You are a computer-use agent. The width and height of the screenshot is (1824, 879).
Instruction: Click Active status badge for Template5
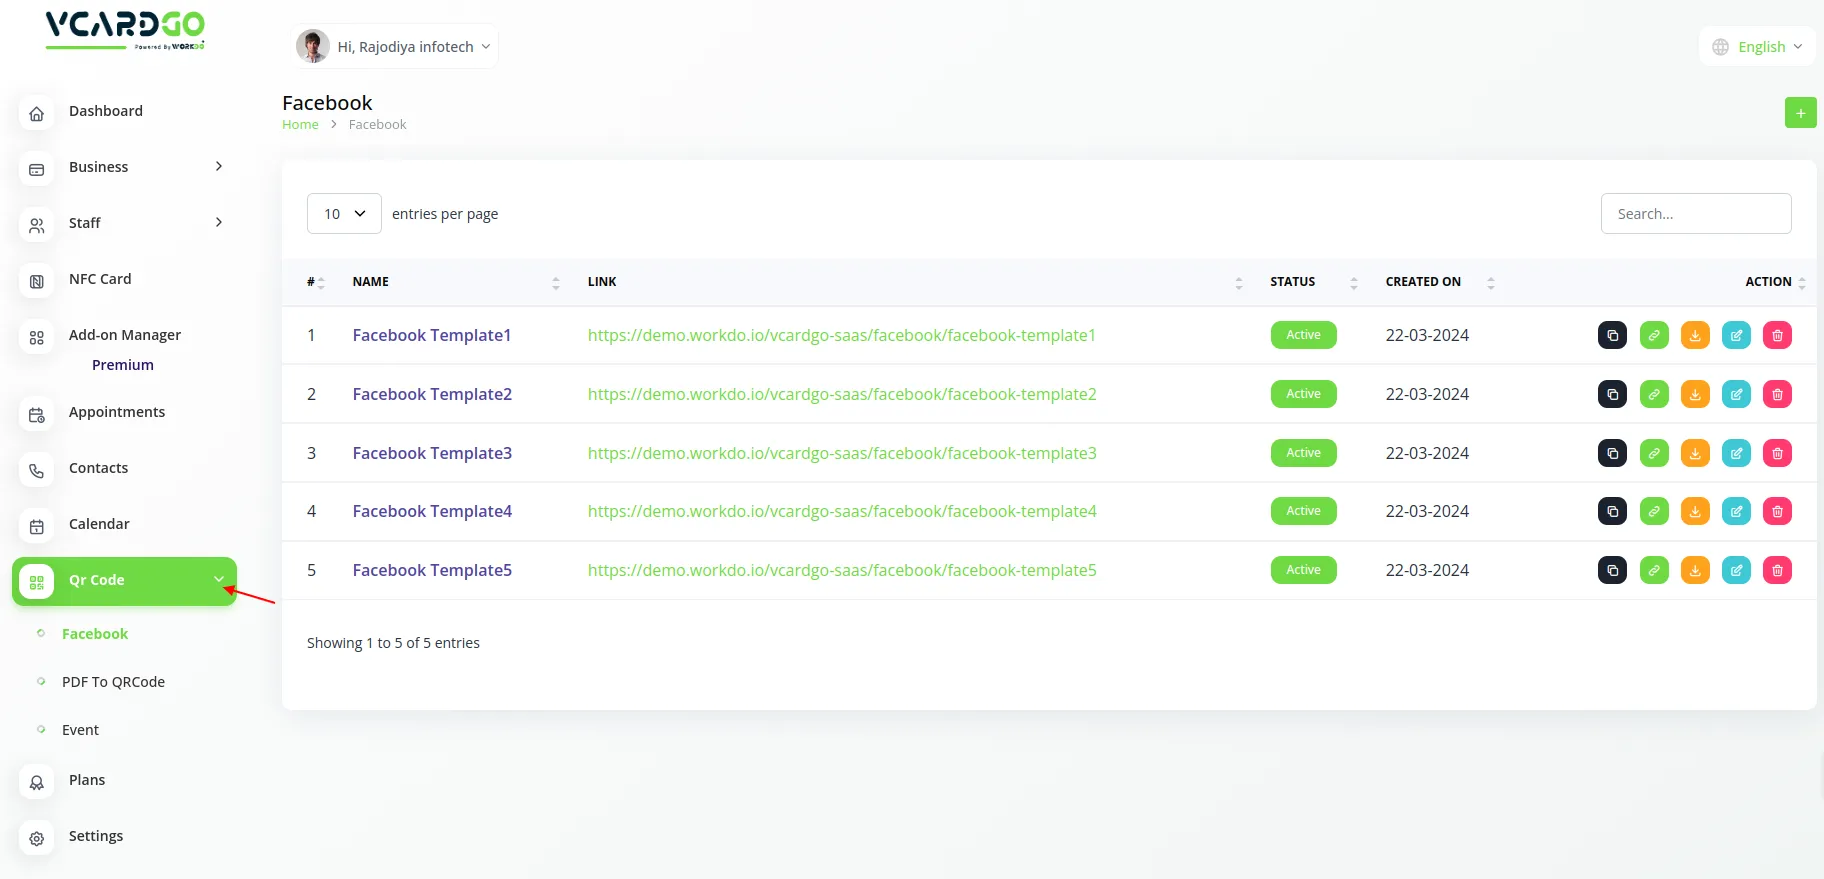(1303, 570)
